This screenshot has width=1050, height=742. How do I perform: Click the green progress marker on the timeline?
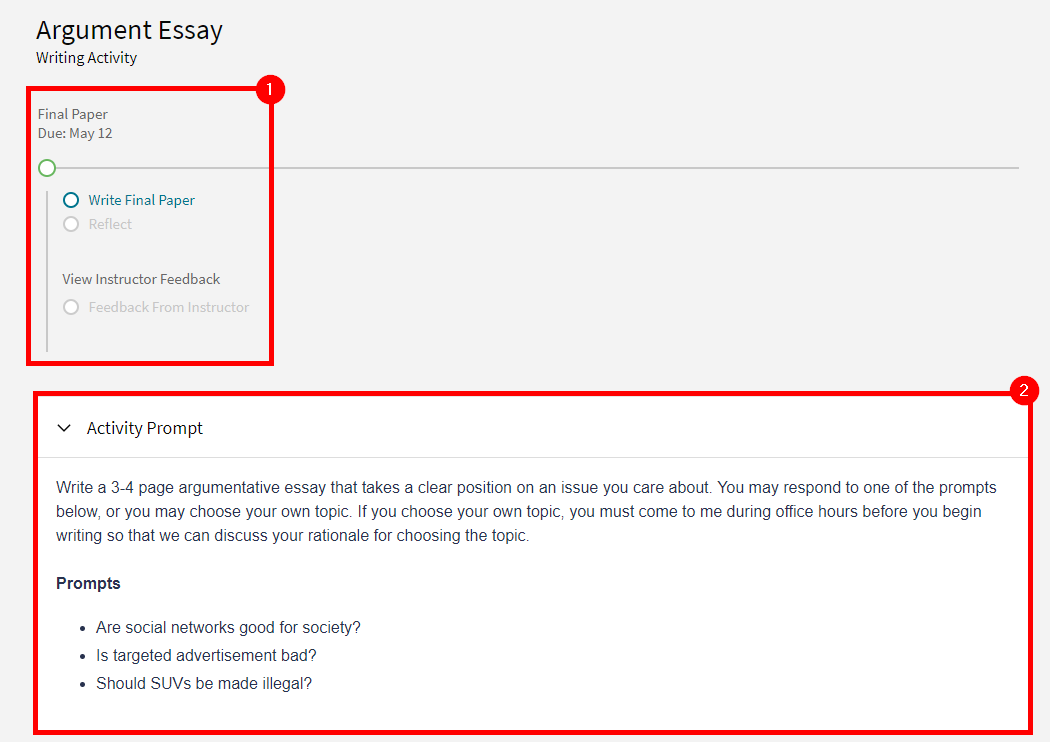click(46, 168)
